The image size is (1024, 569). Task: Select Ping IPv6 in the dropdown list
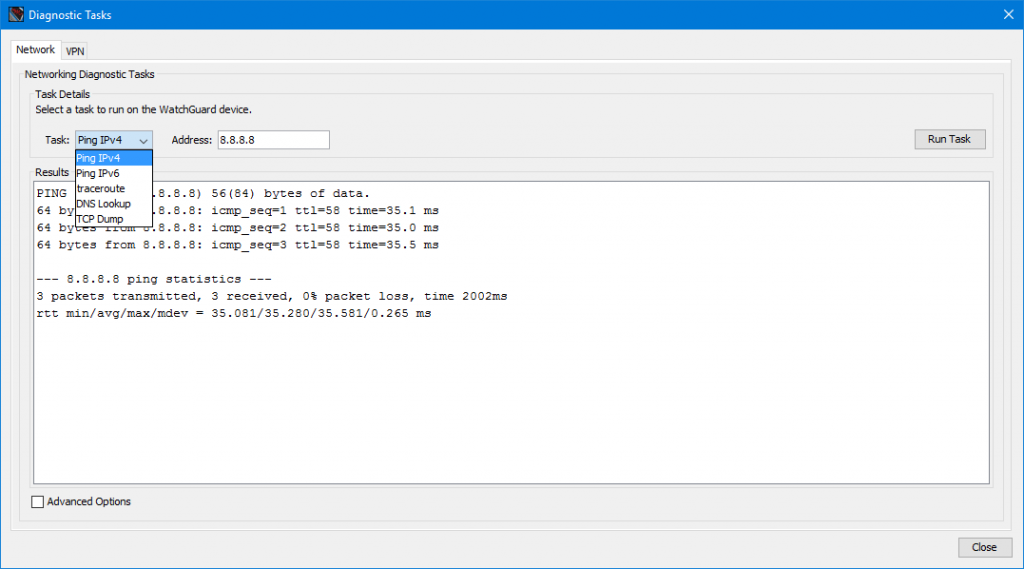pos(113,173)
